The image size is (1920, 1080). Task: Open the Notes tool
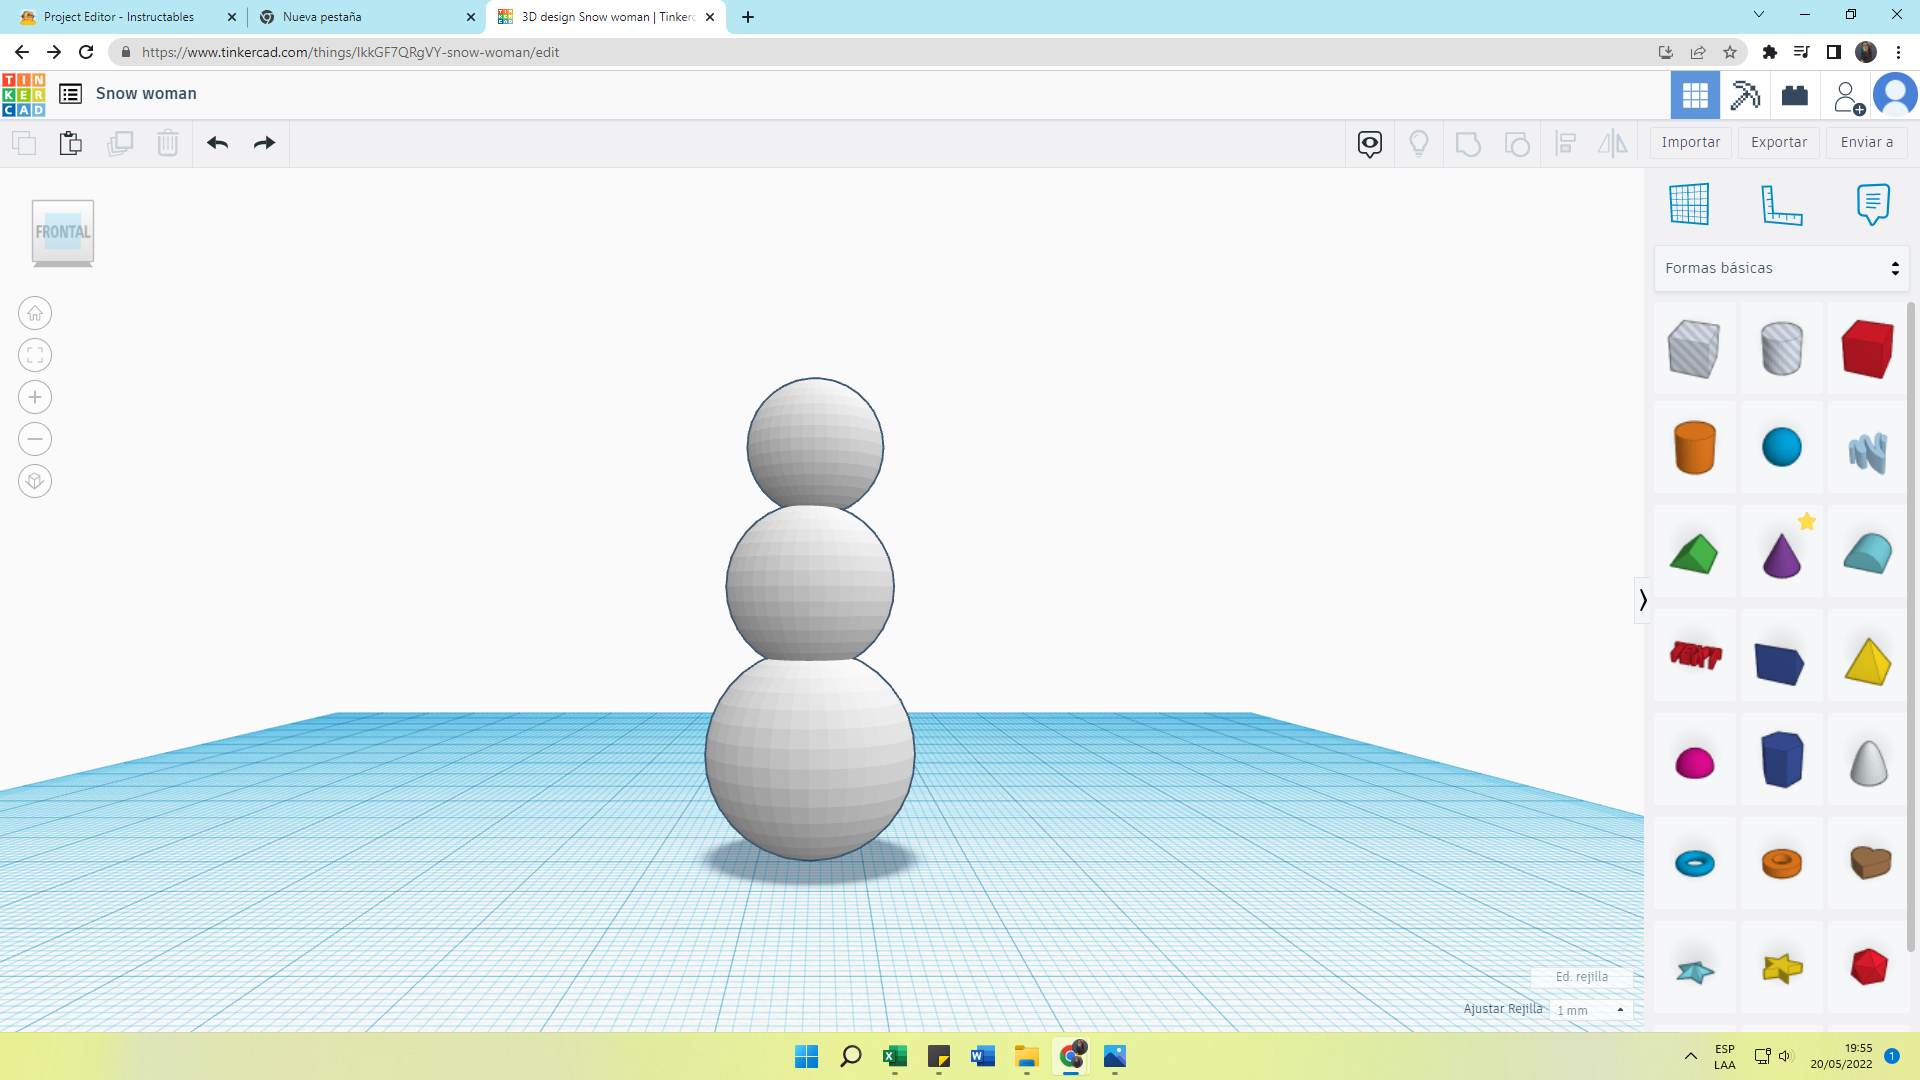1872,204
